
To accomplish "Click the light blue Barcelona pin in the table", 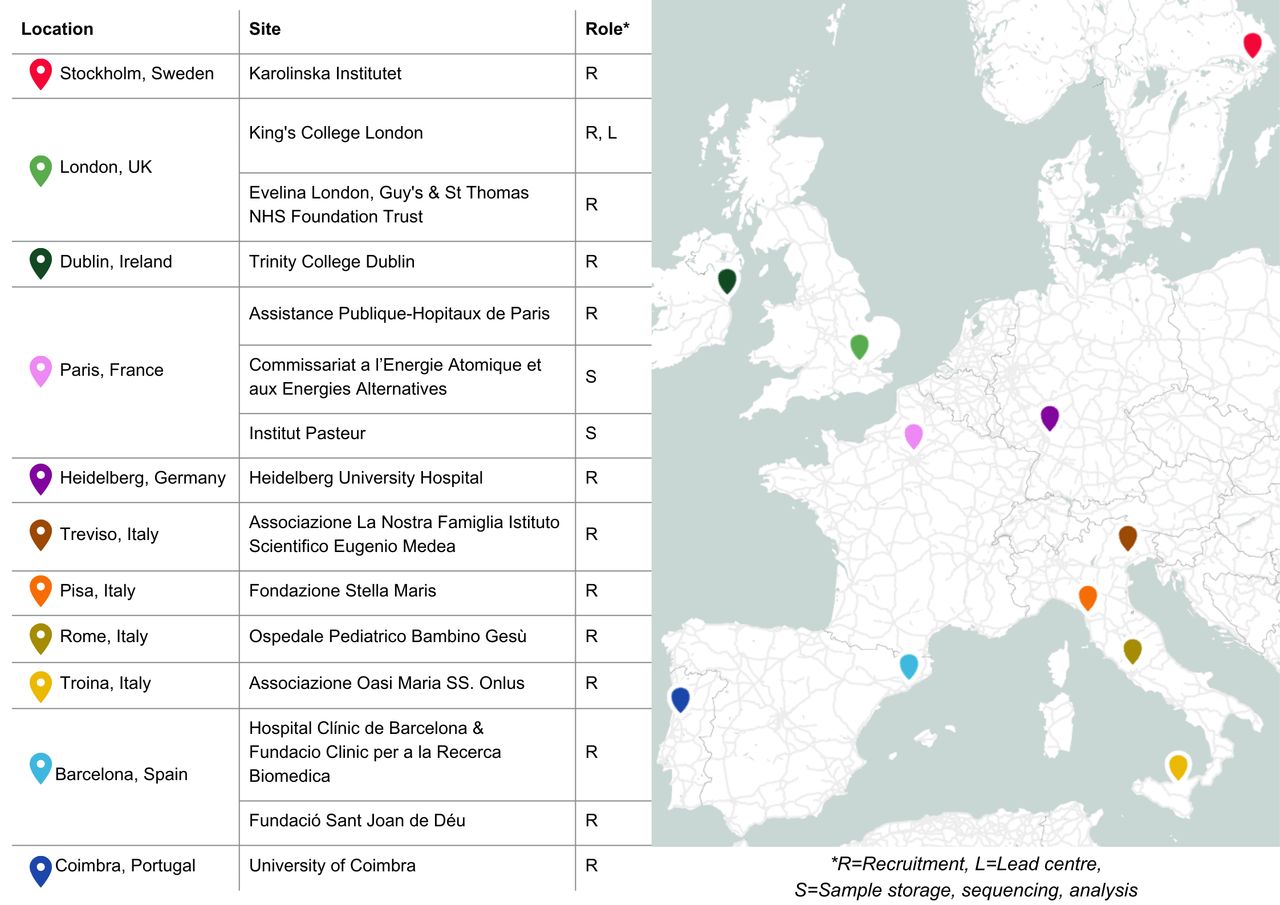I will coord(41,768).
